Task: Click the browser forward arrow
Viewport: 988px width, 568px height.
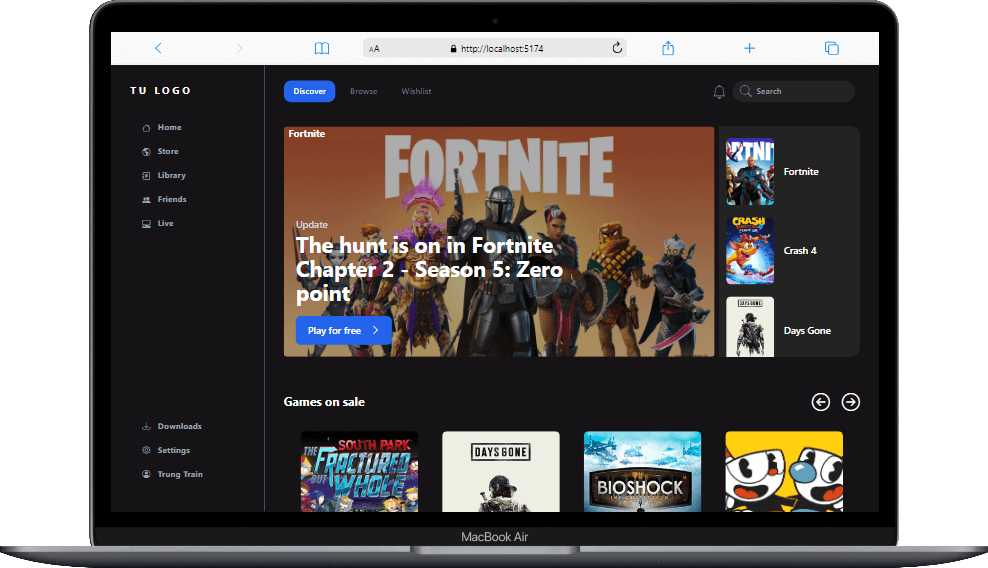Action: [x=239, y=48]
